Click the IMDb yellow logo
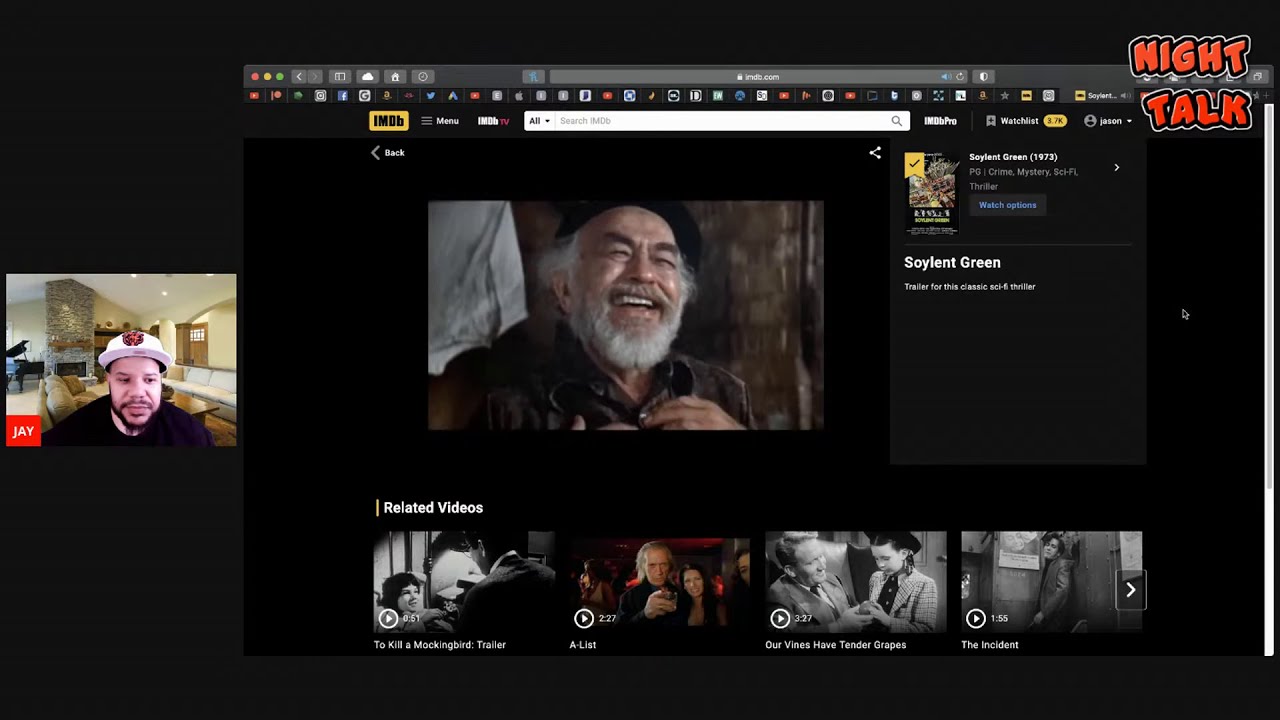This screenshot has height=720, width=1280. pos(388,121)
